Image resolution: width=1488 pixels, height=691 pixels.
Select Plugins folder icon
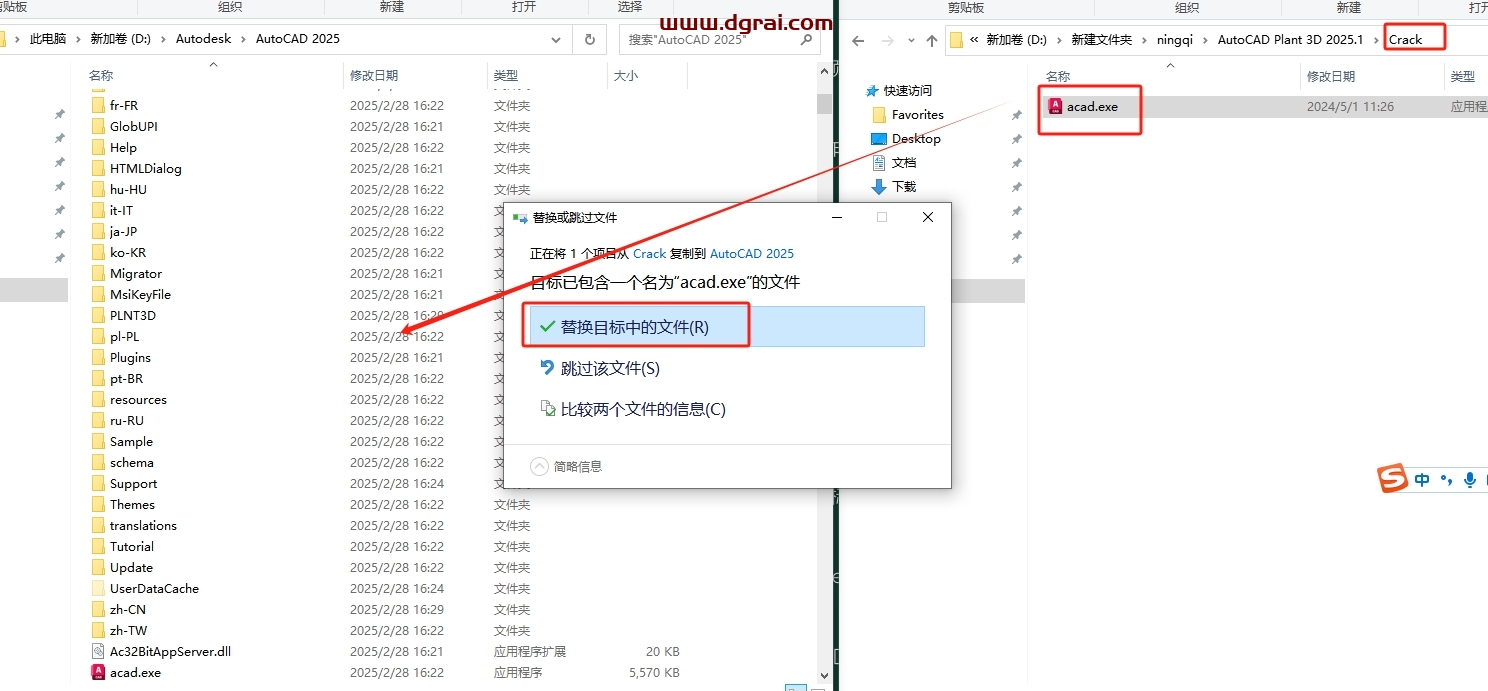98,357
